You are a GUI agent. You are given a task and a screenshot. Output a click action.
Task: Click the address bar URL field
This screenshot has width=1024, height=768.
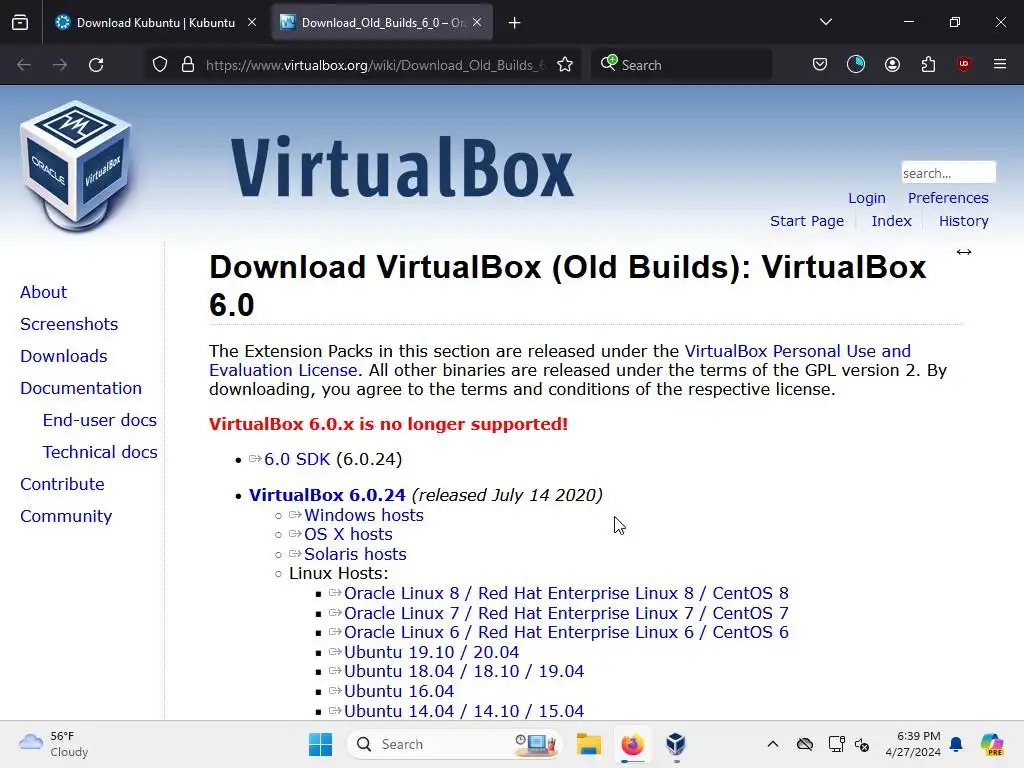tap(375, 65)
